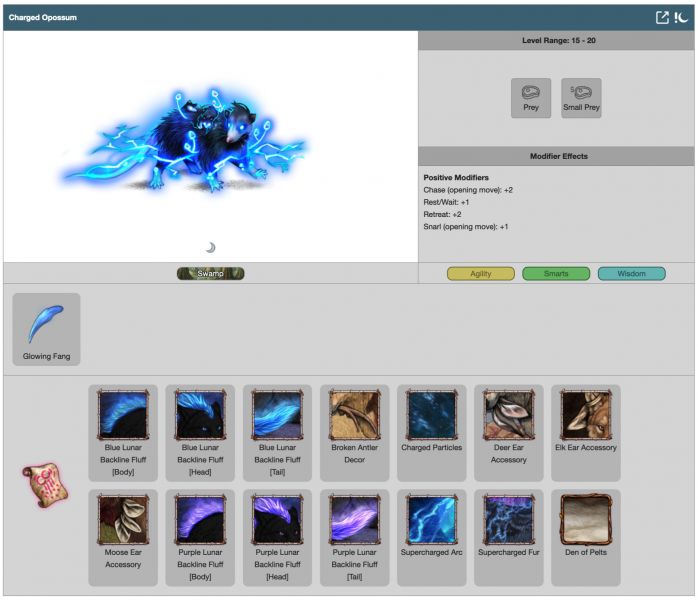Select the Smarts stat tag
This screenshot has width=698, height=600.
point(556,273)
